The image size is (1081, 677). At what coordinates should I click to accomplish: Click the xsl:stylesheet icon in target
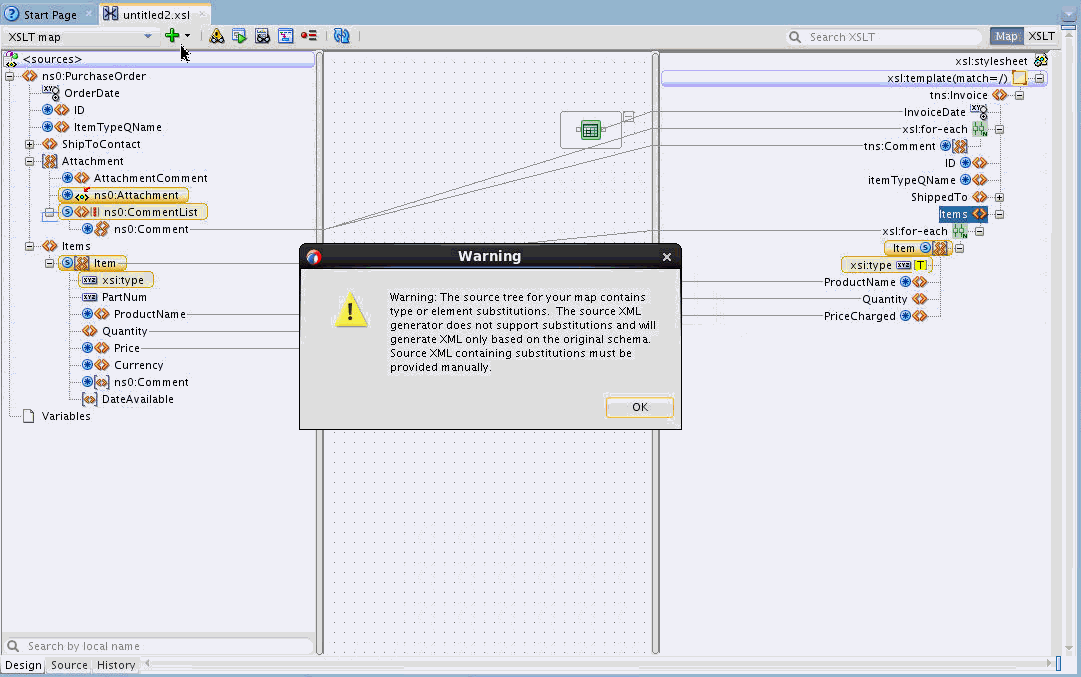(x=1041, y=61)
